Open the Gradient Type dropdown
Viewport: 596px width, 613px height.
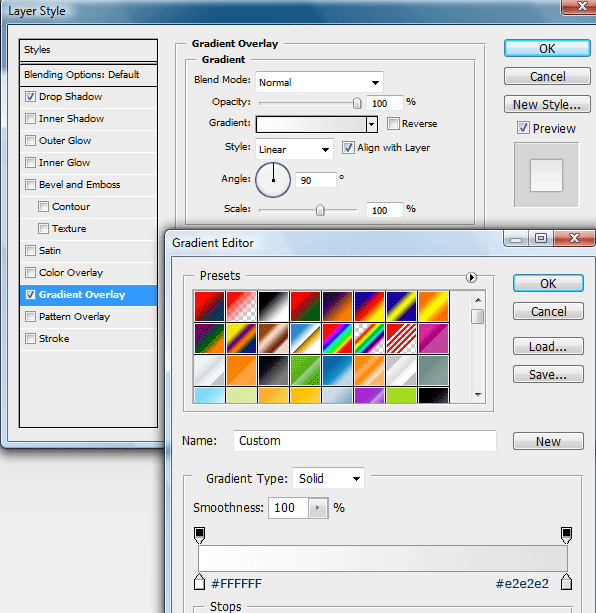point(328,478)
